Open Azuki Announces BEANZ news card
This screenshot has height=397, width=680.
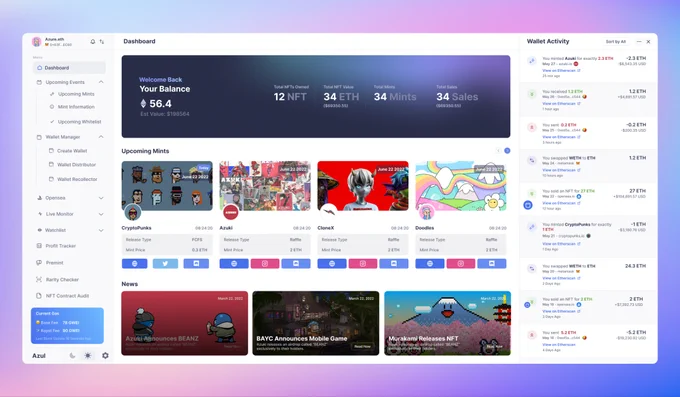click(185, 323)
